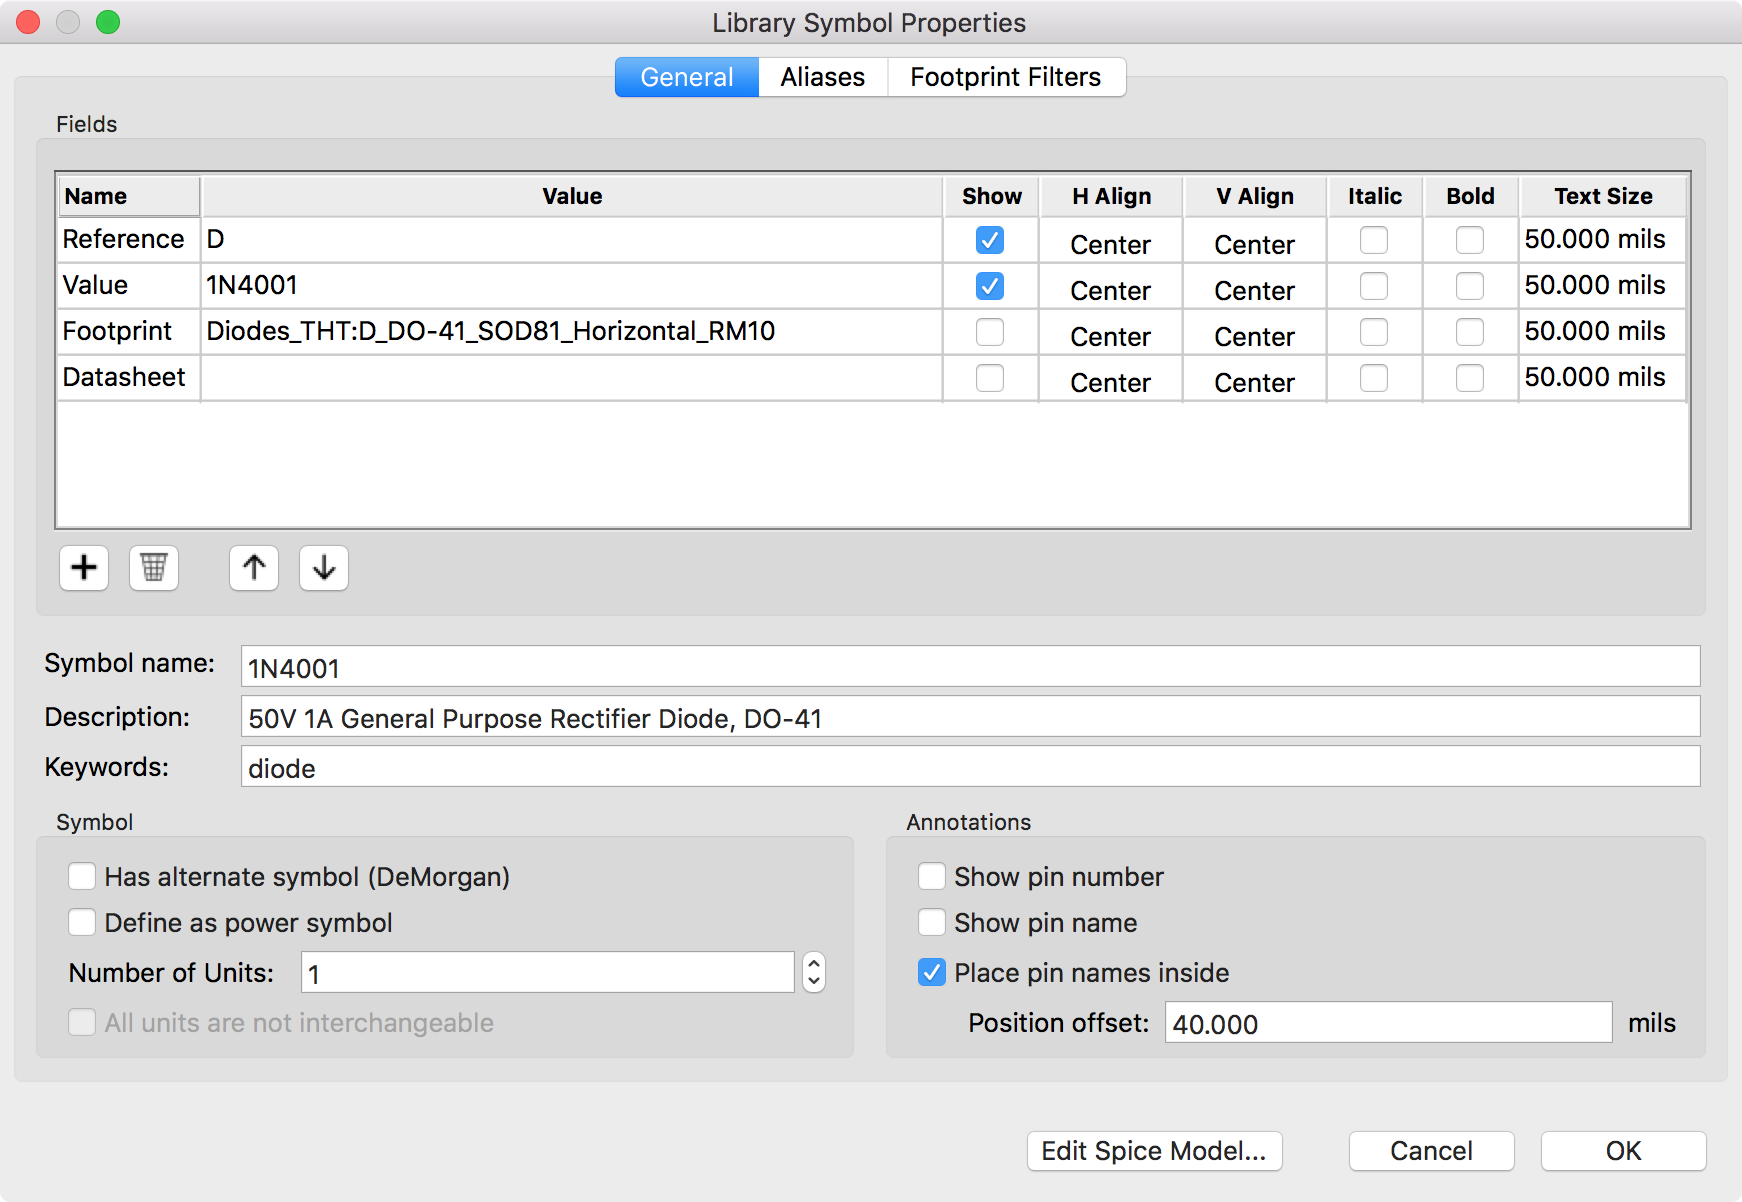Image resolution: width=1742 pixels, height=1202 pixels.
Task: Confirm dialog with OK button
Action: (1623, 1151)
